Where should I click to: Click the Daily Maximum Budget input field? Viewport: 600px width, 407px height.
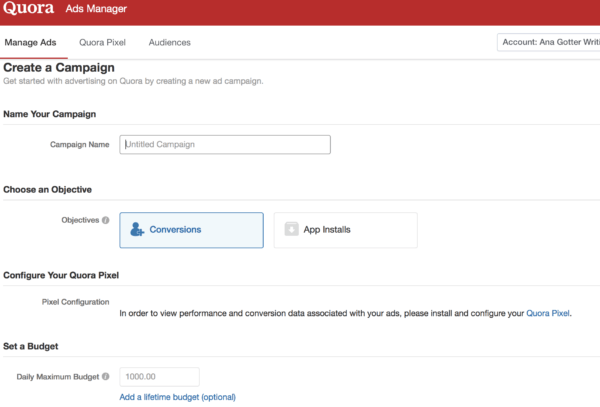(160, 377)
